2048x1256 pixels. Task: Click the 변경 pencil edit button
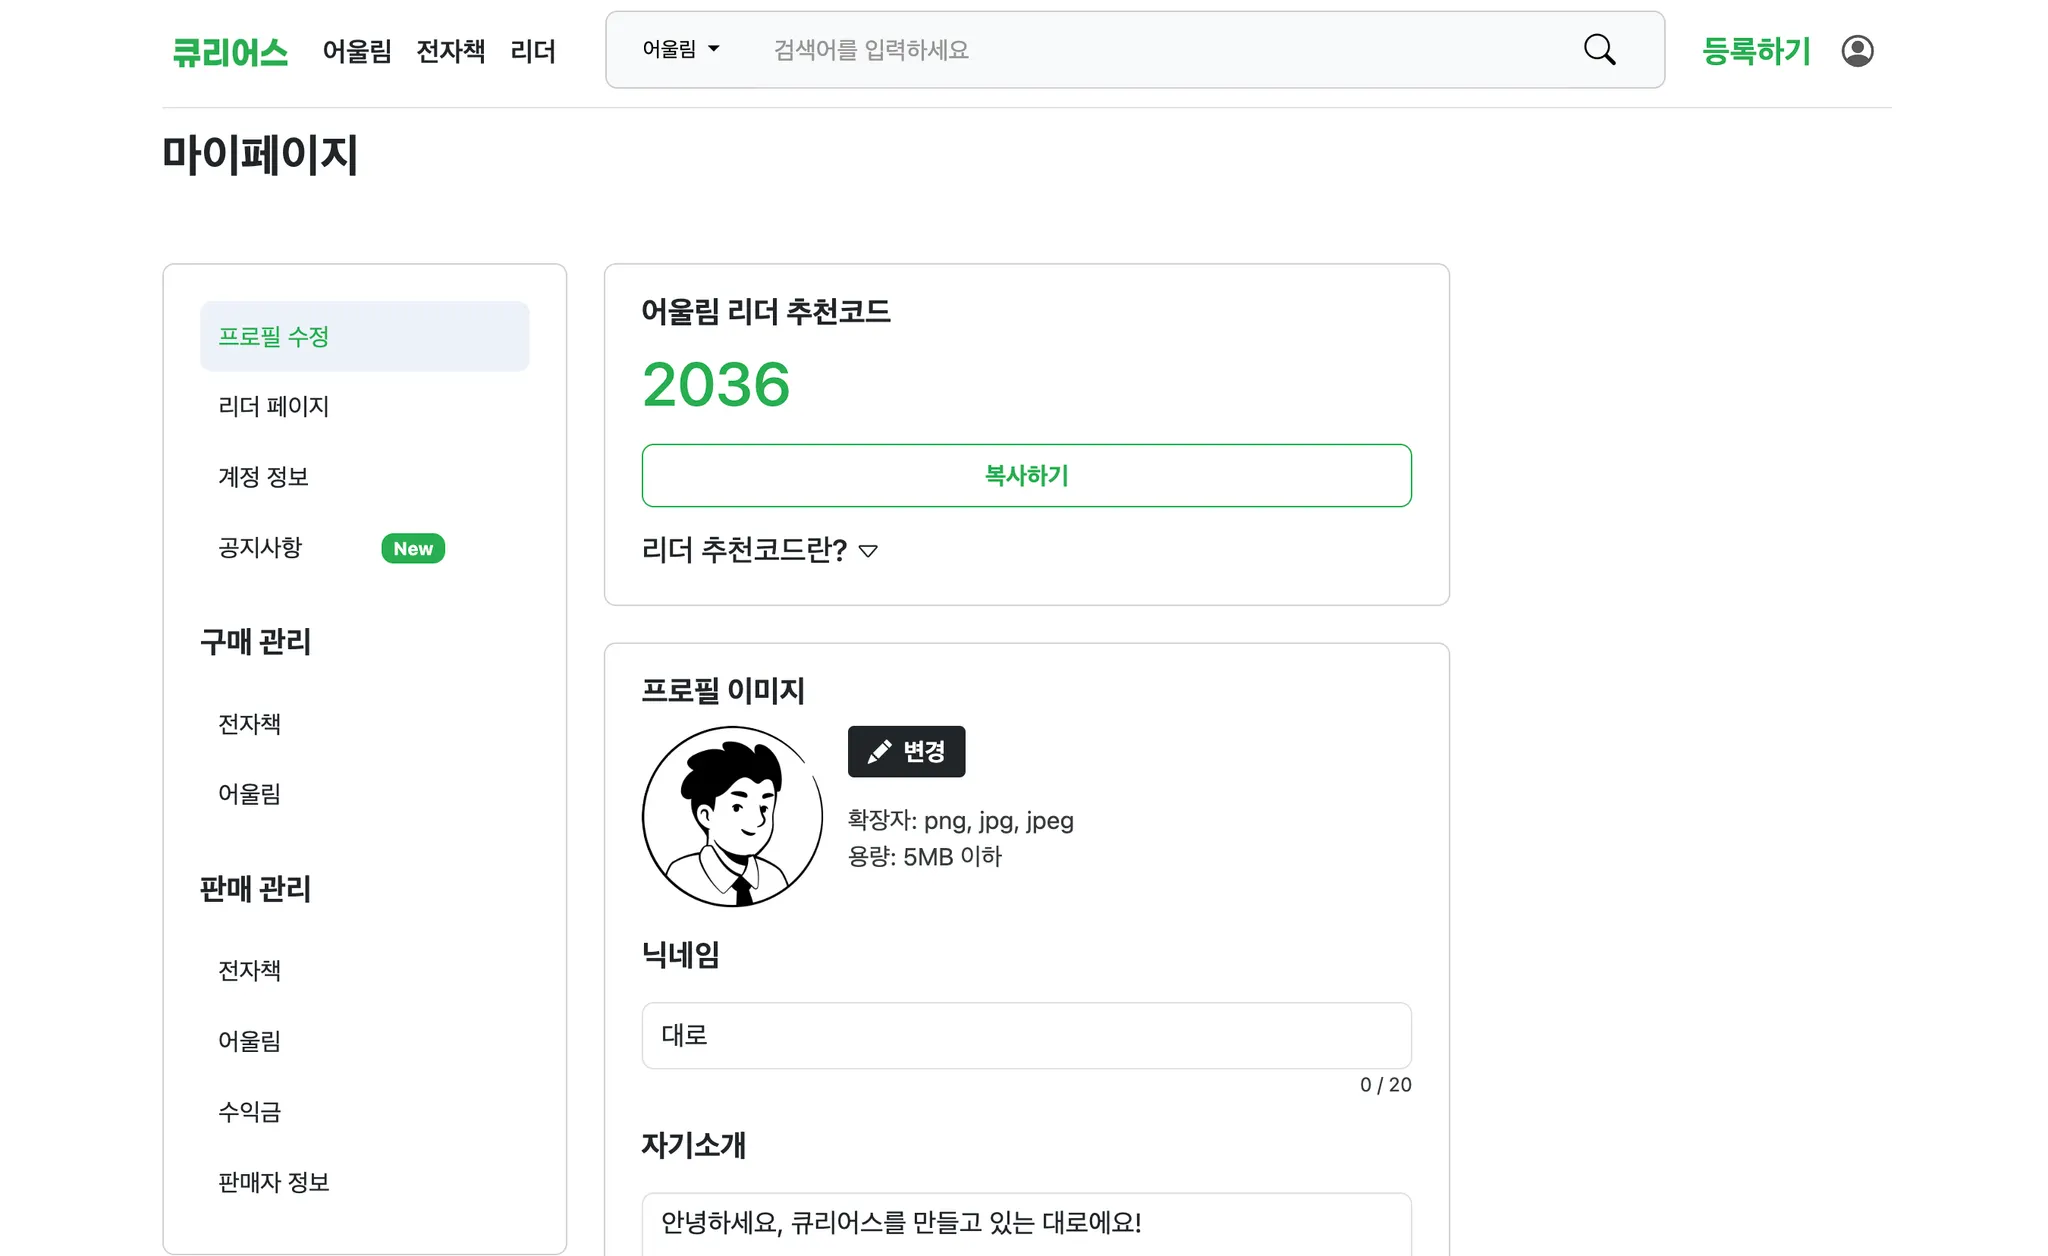[906, 751]
